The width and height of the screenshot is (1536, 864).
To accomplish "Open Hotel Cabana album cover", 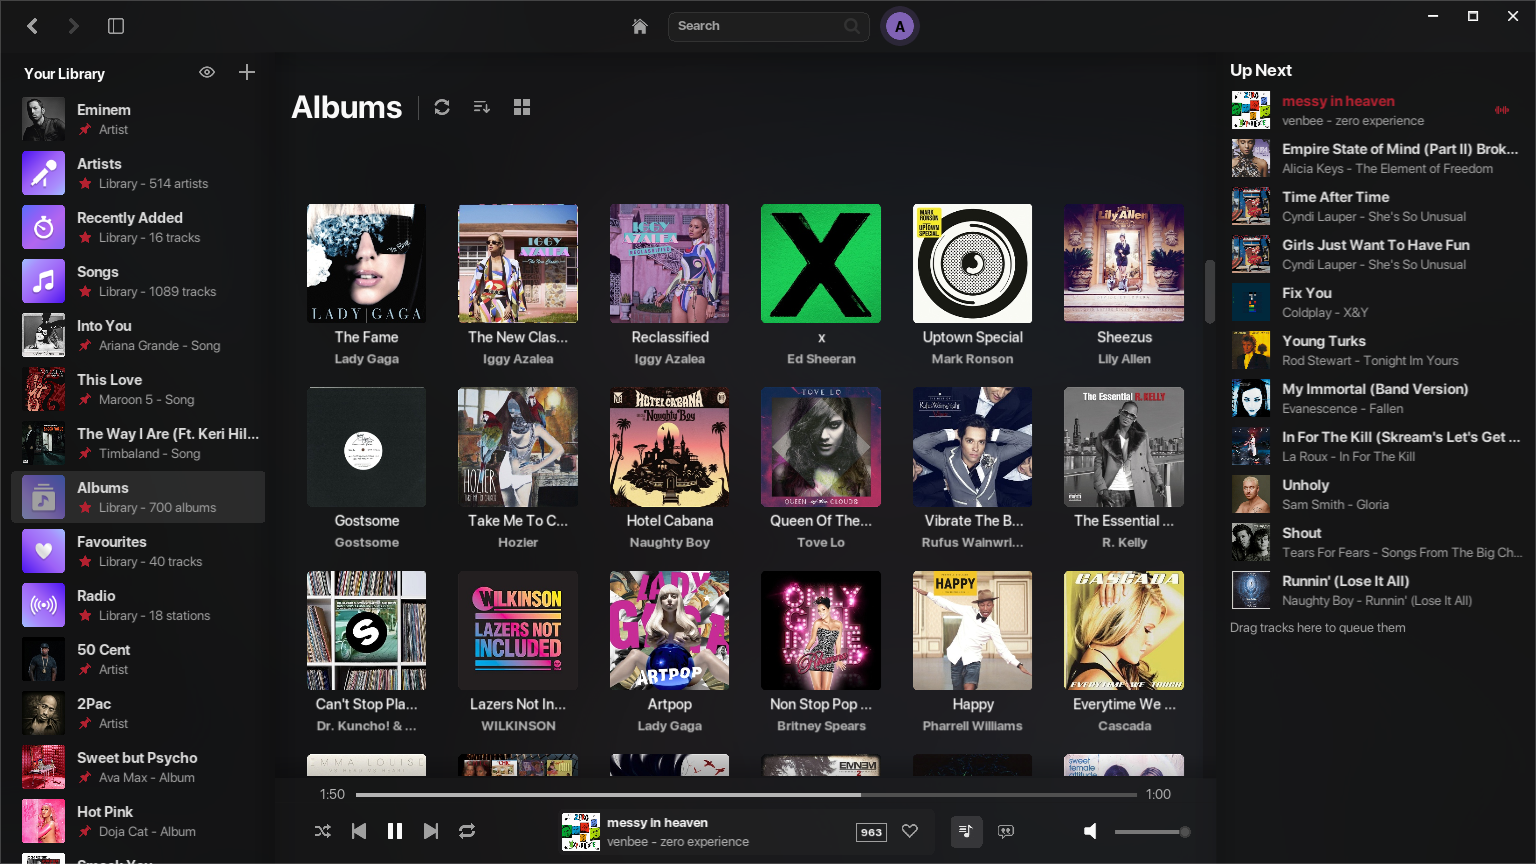I will 670,447.
